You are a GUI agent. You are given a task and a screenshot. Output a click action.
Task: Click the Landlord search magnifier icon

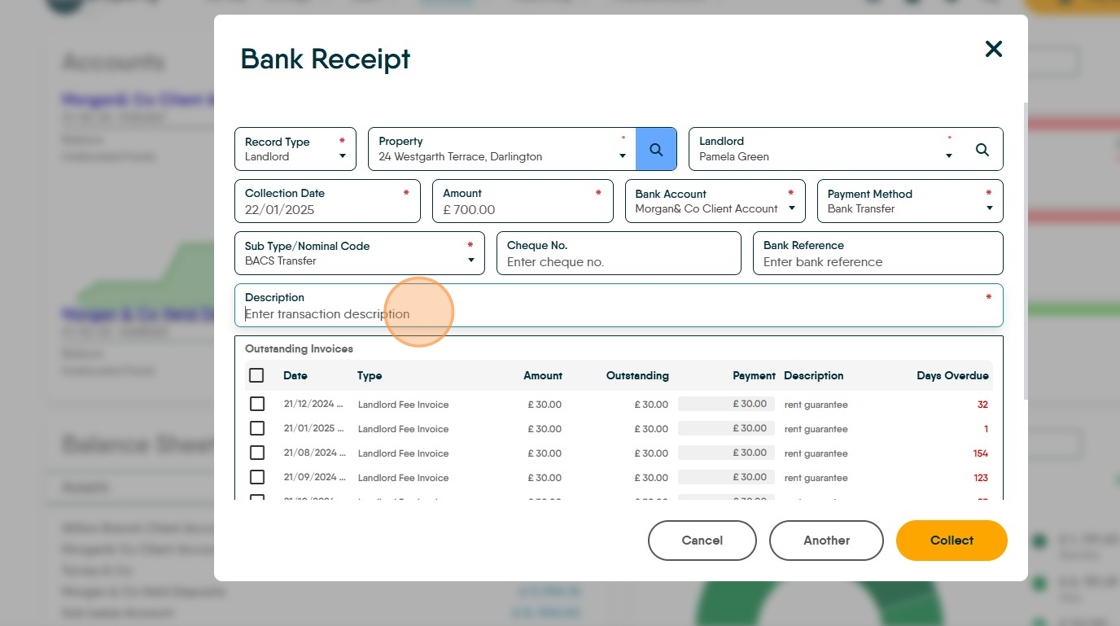pyautogui.click(x=982, y=149)
